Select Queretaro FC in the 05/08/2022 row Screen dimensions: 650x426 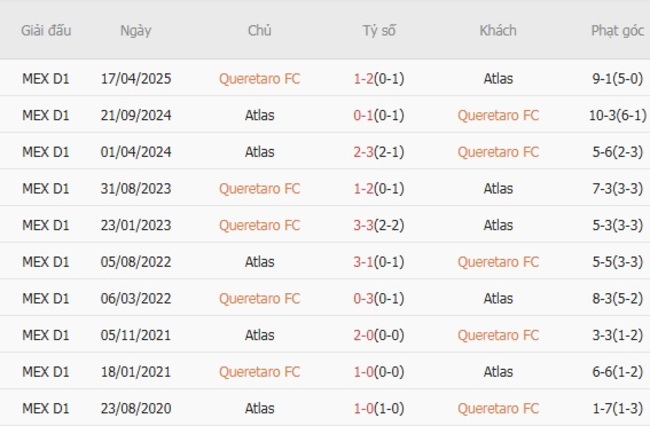pyautogui.click(x=498, y=262)
